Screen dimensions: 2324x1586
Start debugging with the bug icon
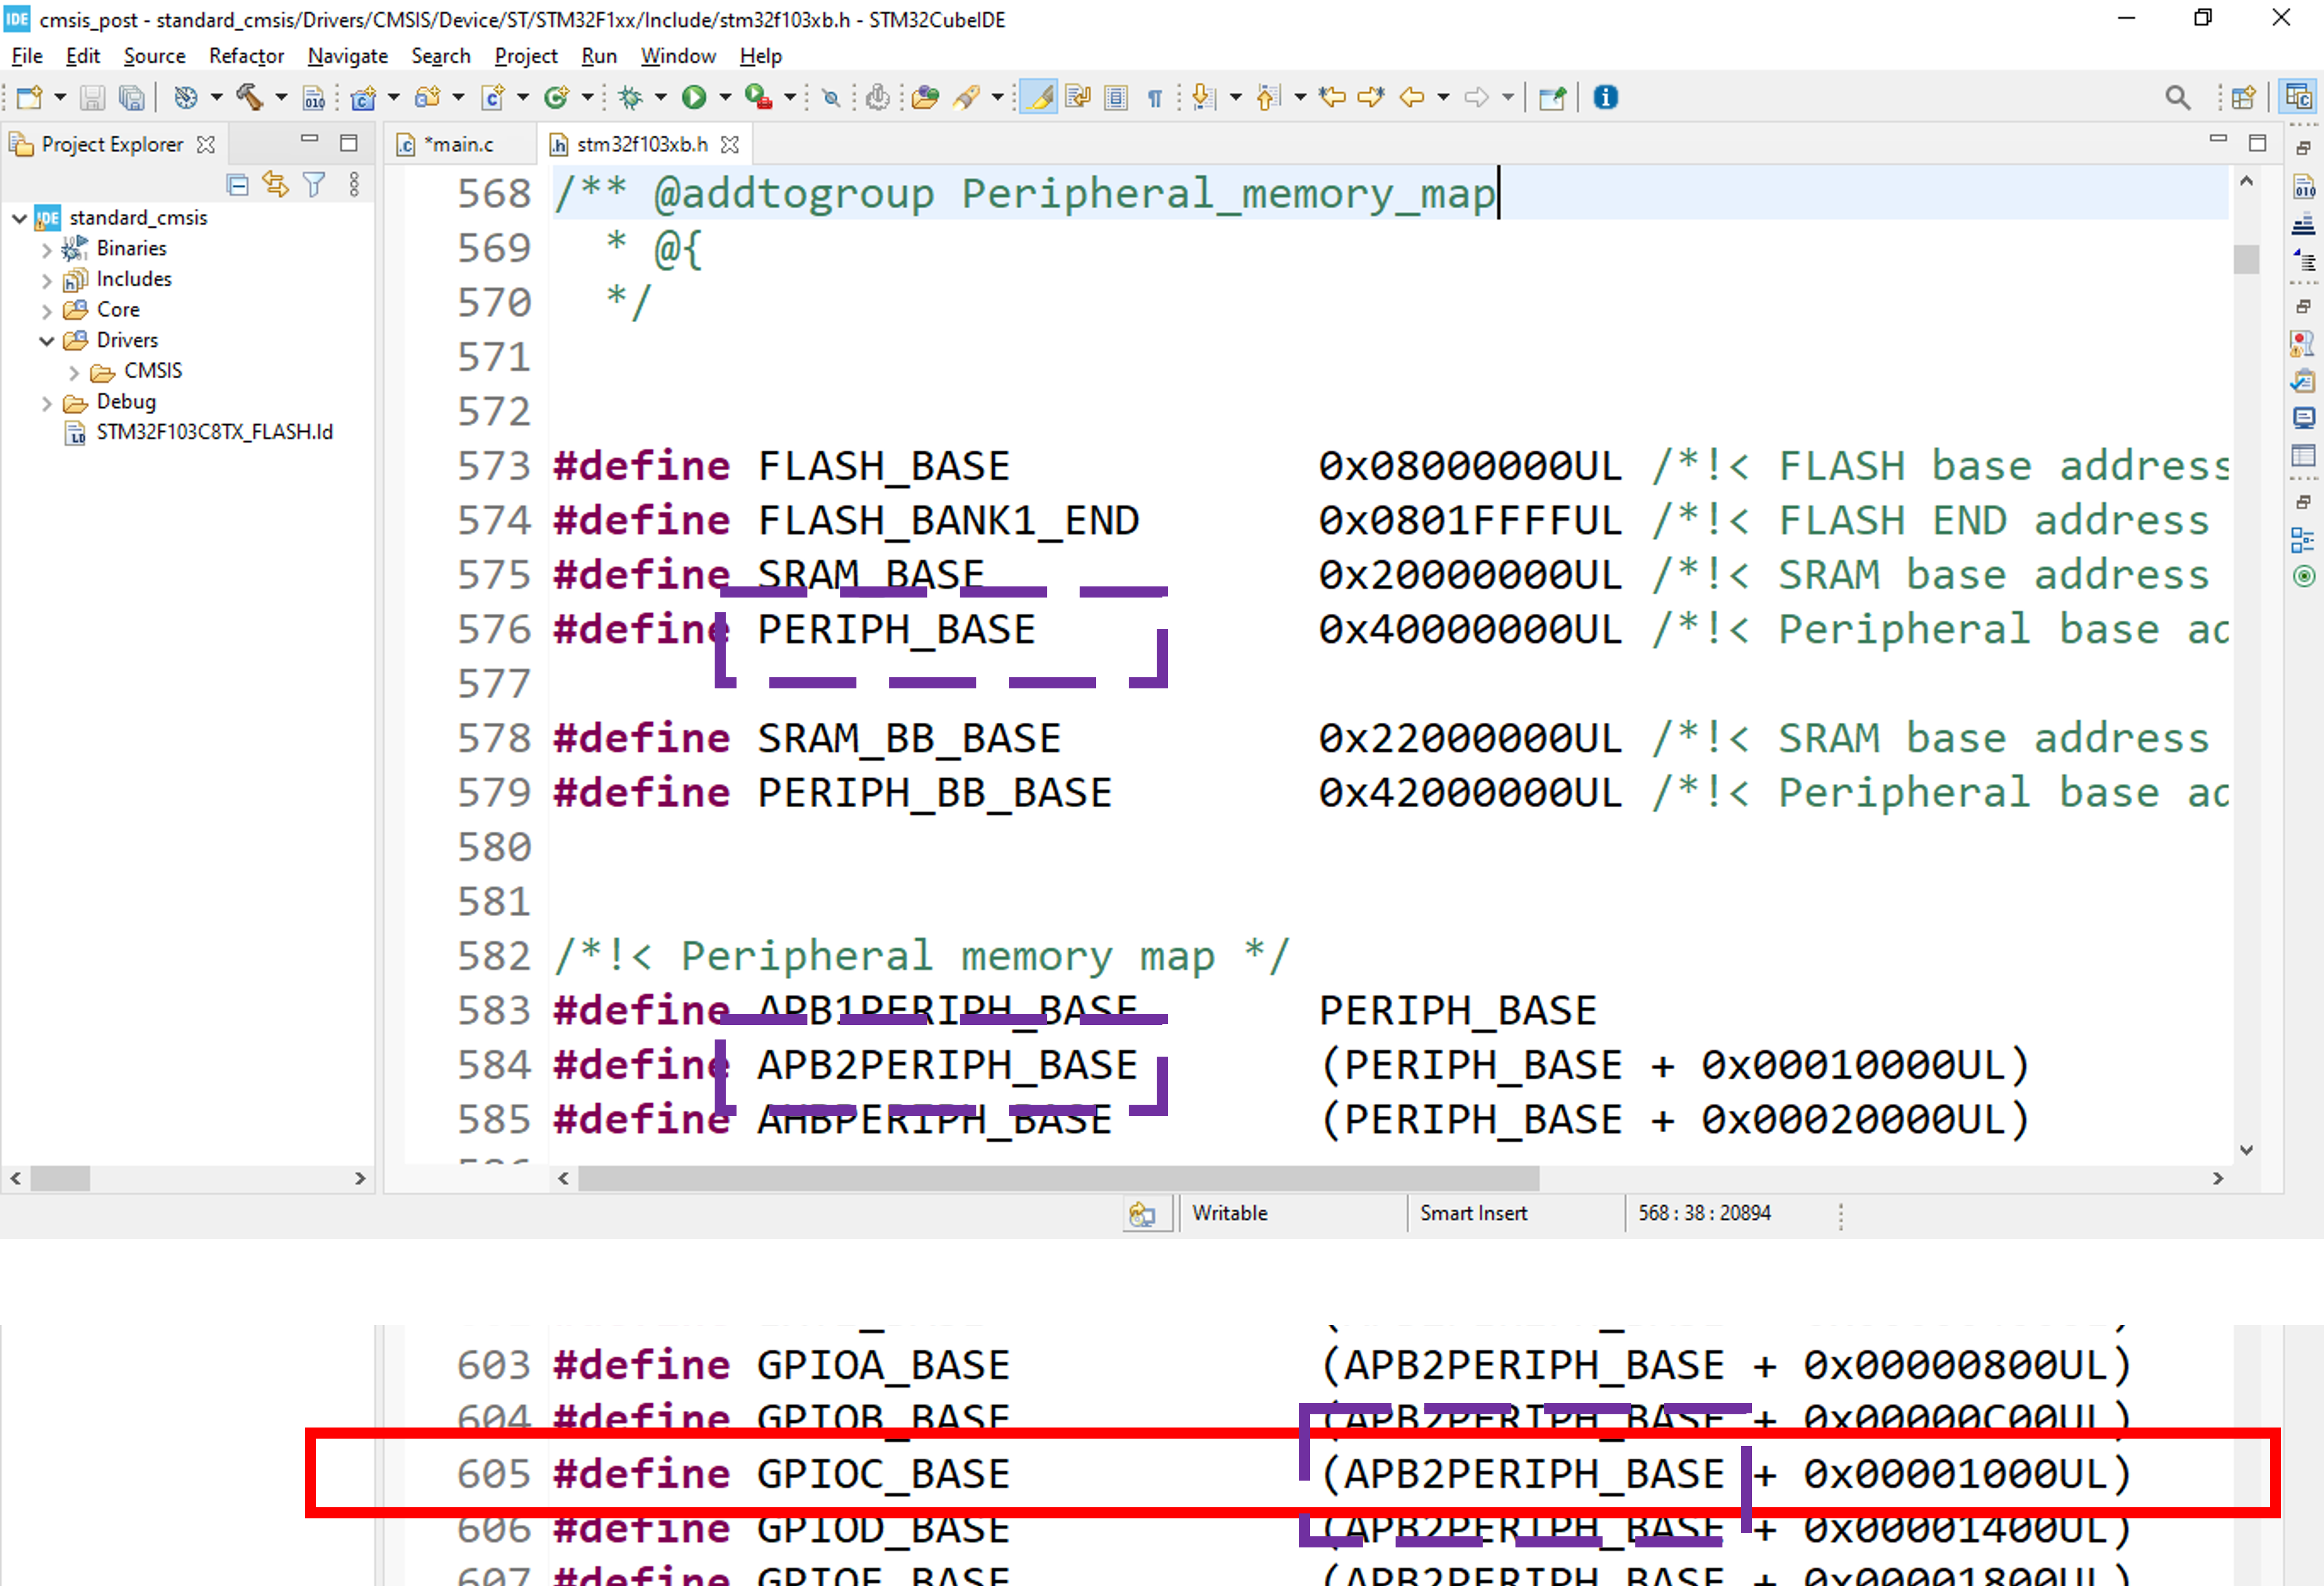tap(630, 97)
